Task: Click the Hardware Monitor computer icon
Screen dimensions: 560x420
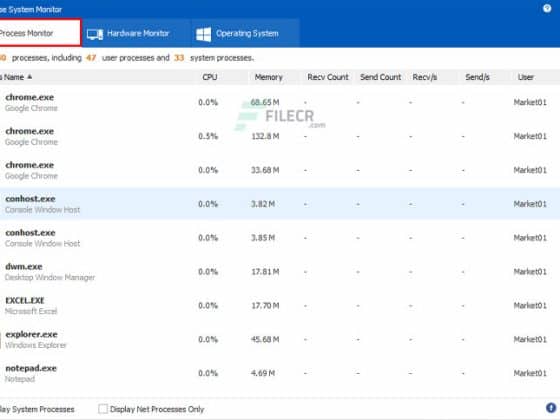Action: point(95,34)
